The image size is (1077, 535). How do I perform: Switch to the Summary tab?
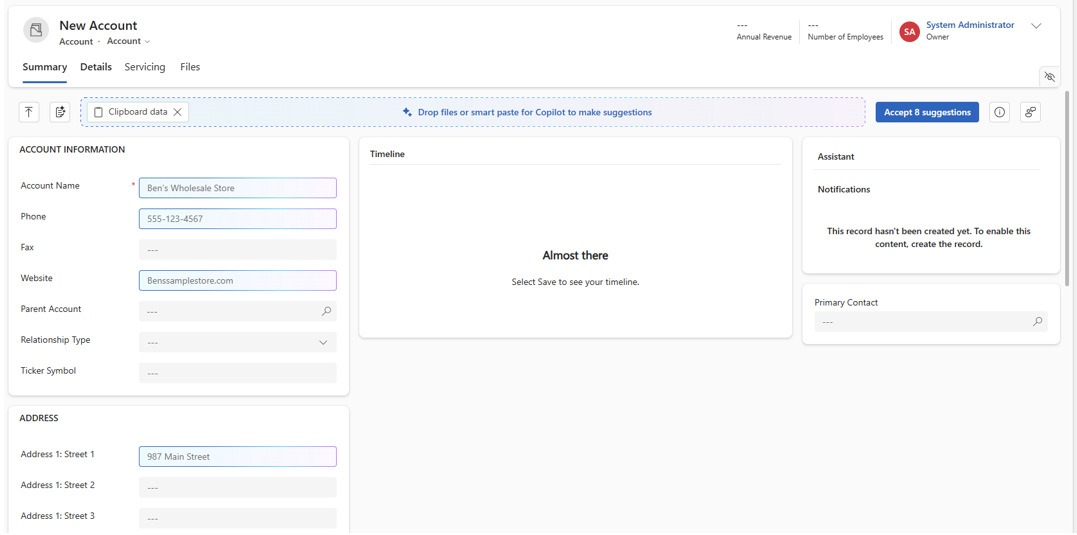(x=45, y=67)
